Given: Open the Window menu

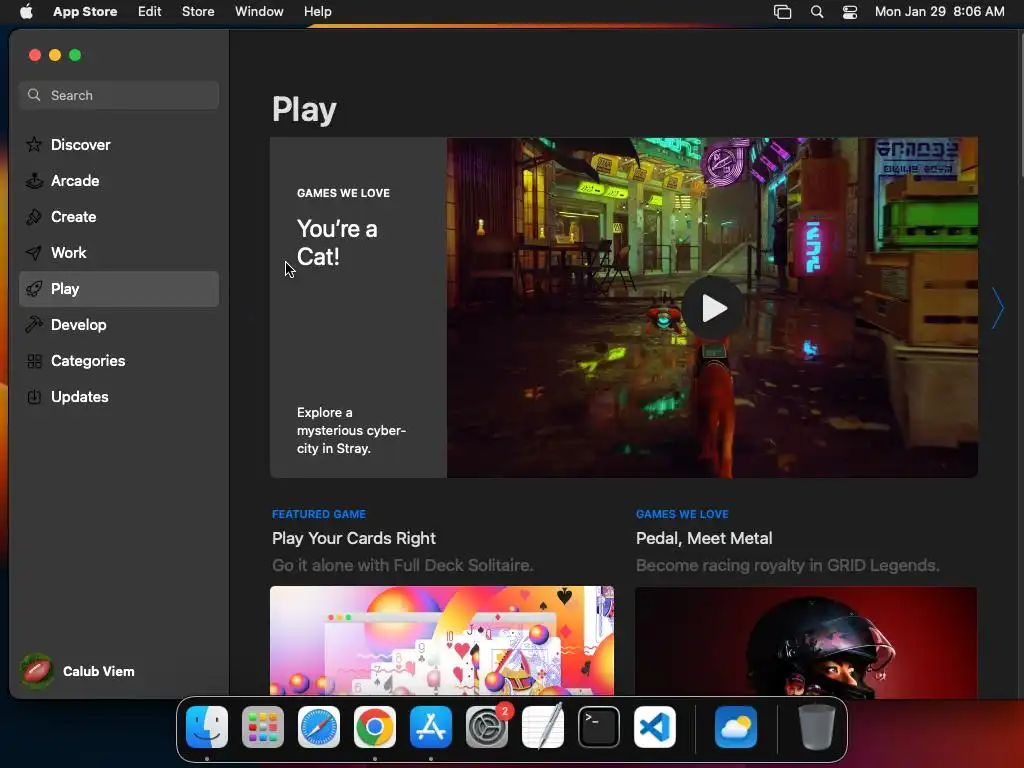Looking at the screenshot, I should 259,12.
